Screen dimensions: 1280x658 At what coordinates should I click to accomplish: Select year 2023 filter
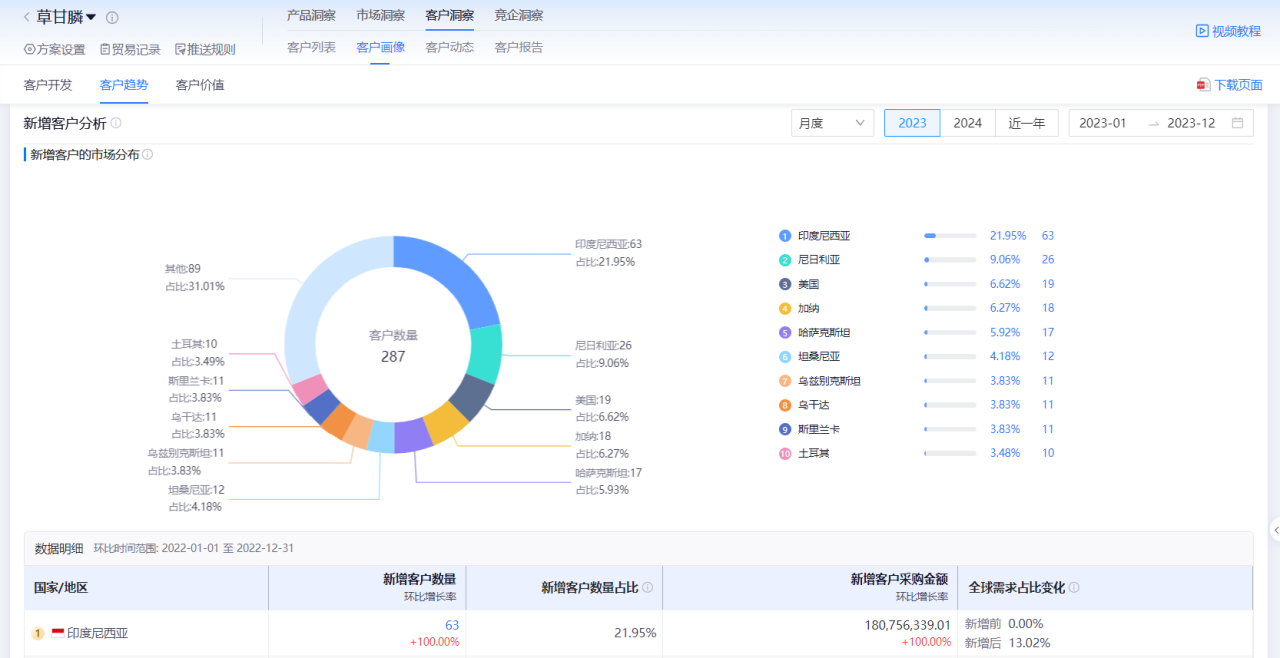coord(912,123)
